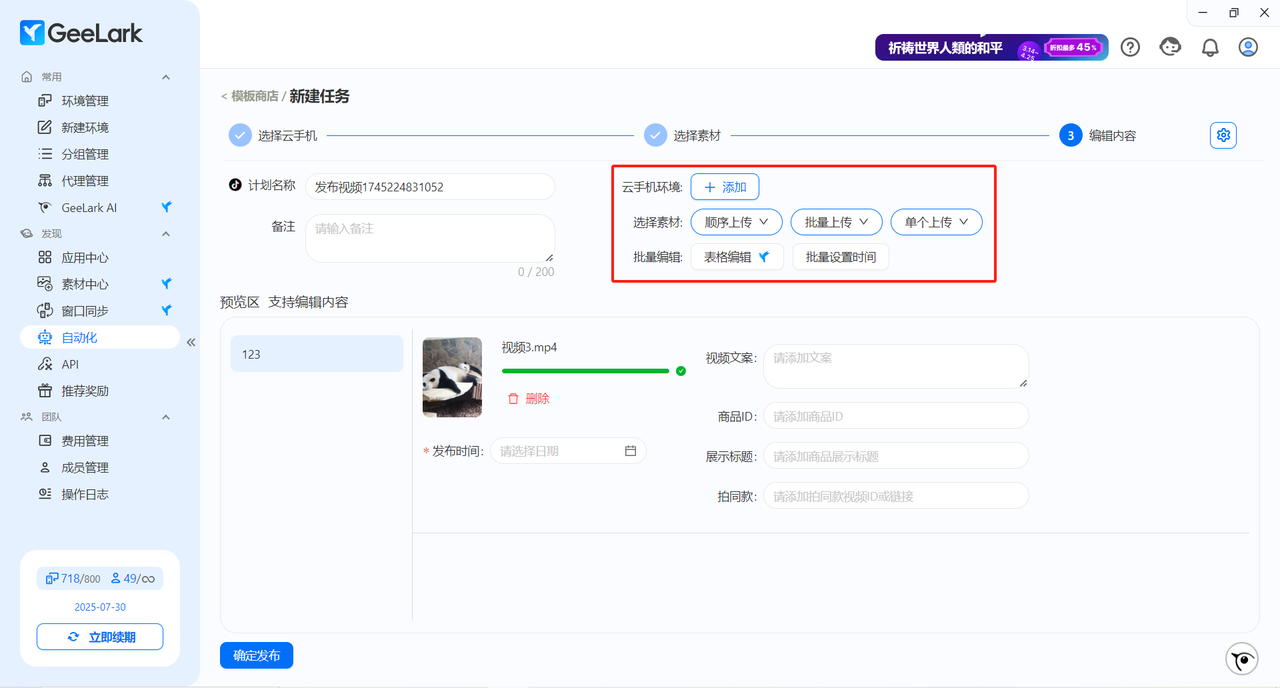Click the settings gear icon beside the steps

[1223, 136]
